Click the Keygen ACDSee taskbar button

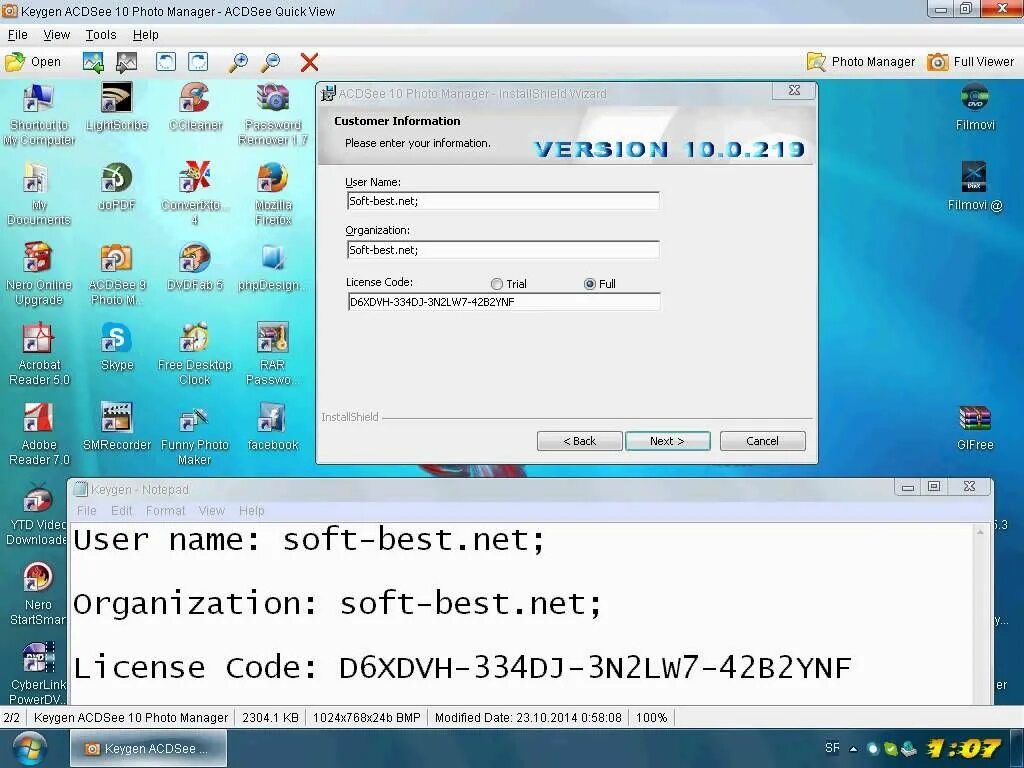pyautogui.click(x=148, y=748)
